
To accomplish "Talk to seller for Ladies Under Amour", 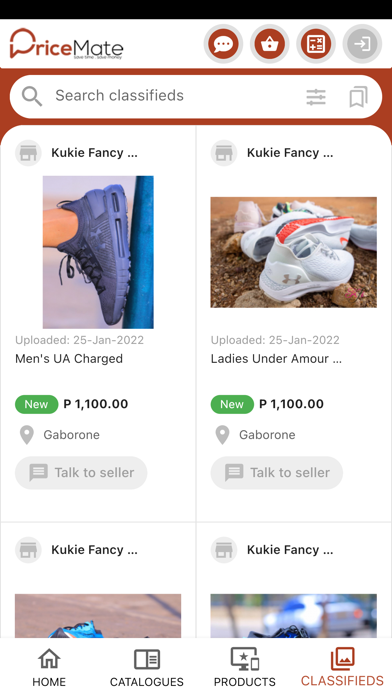I will [x=277, y=473].
